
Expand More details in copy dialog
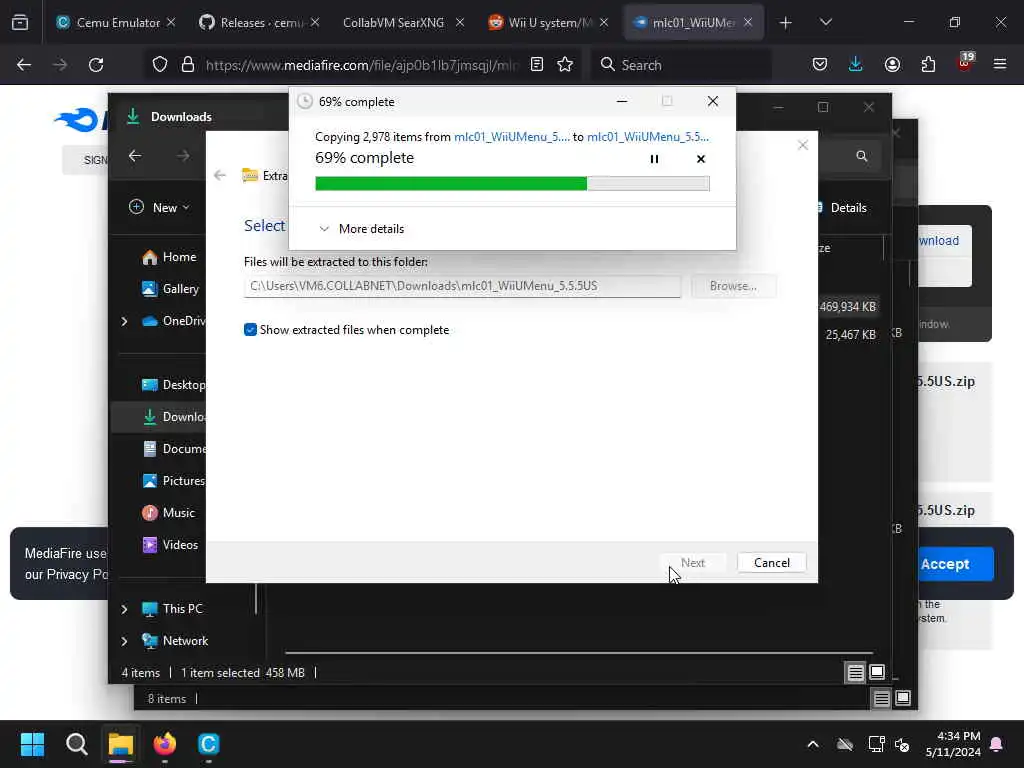(x=361, y=229)
